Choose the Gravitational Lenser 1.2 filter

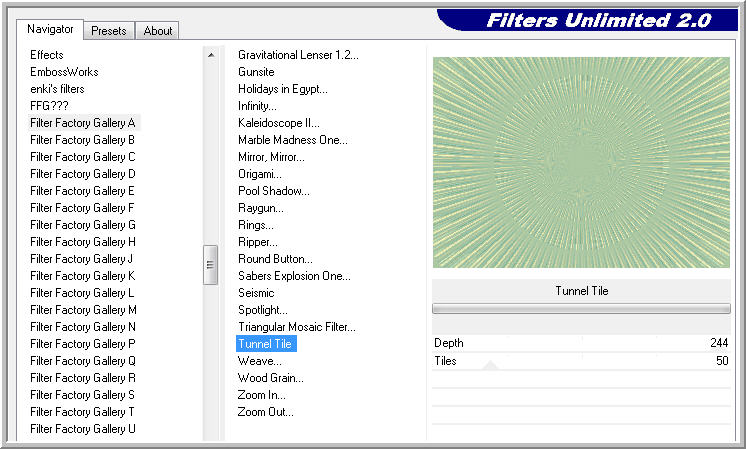298,55
